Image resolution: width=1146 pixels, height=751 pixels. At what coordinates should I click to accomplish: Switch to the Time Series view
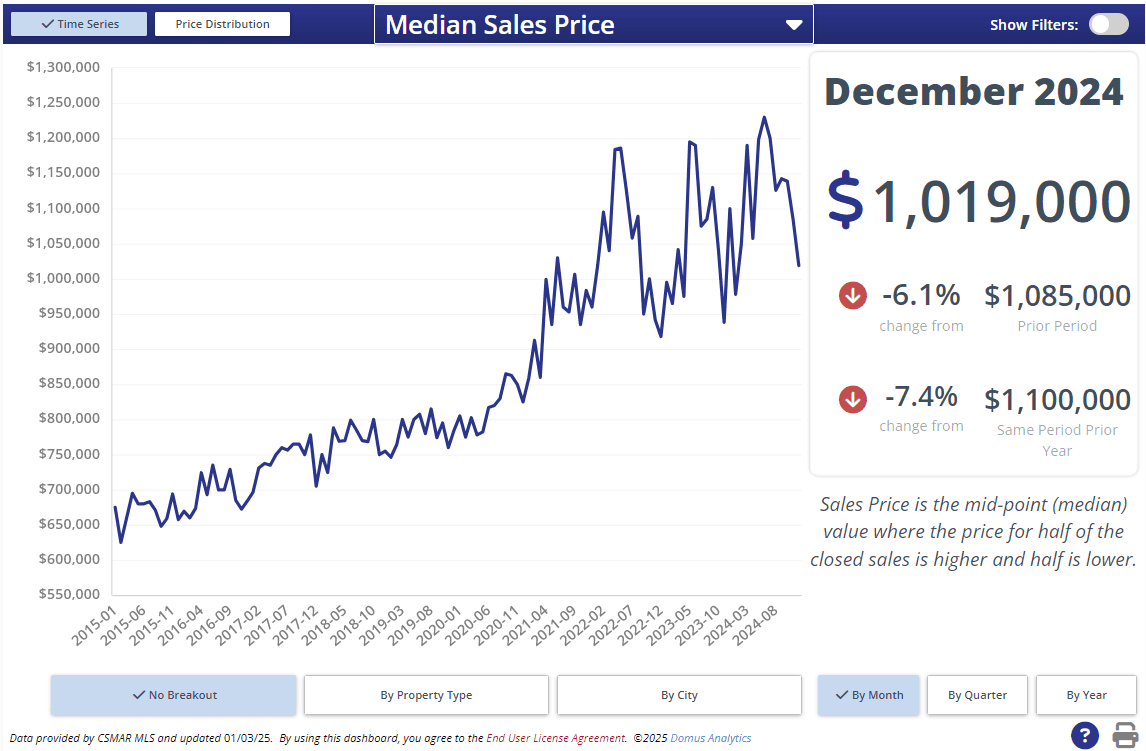[79, 24]
